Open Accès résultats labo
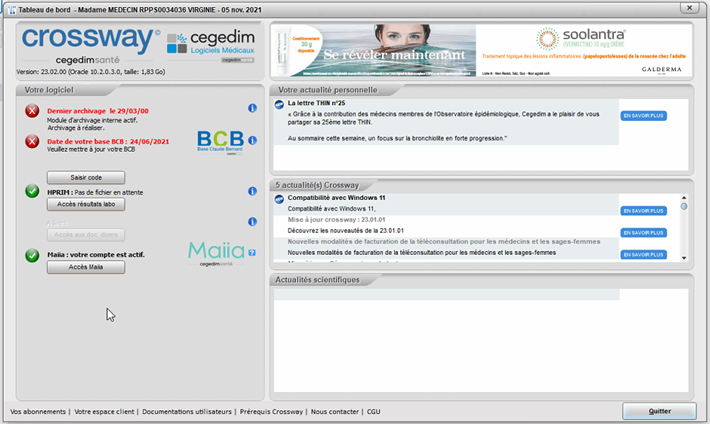 point(86,204)
